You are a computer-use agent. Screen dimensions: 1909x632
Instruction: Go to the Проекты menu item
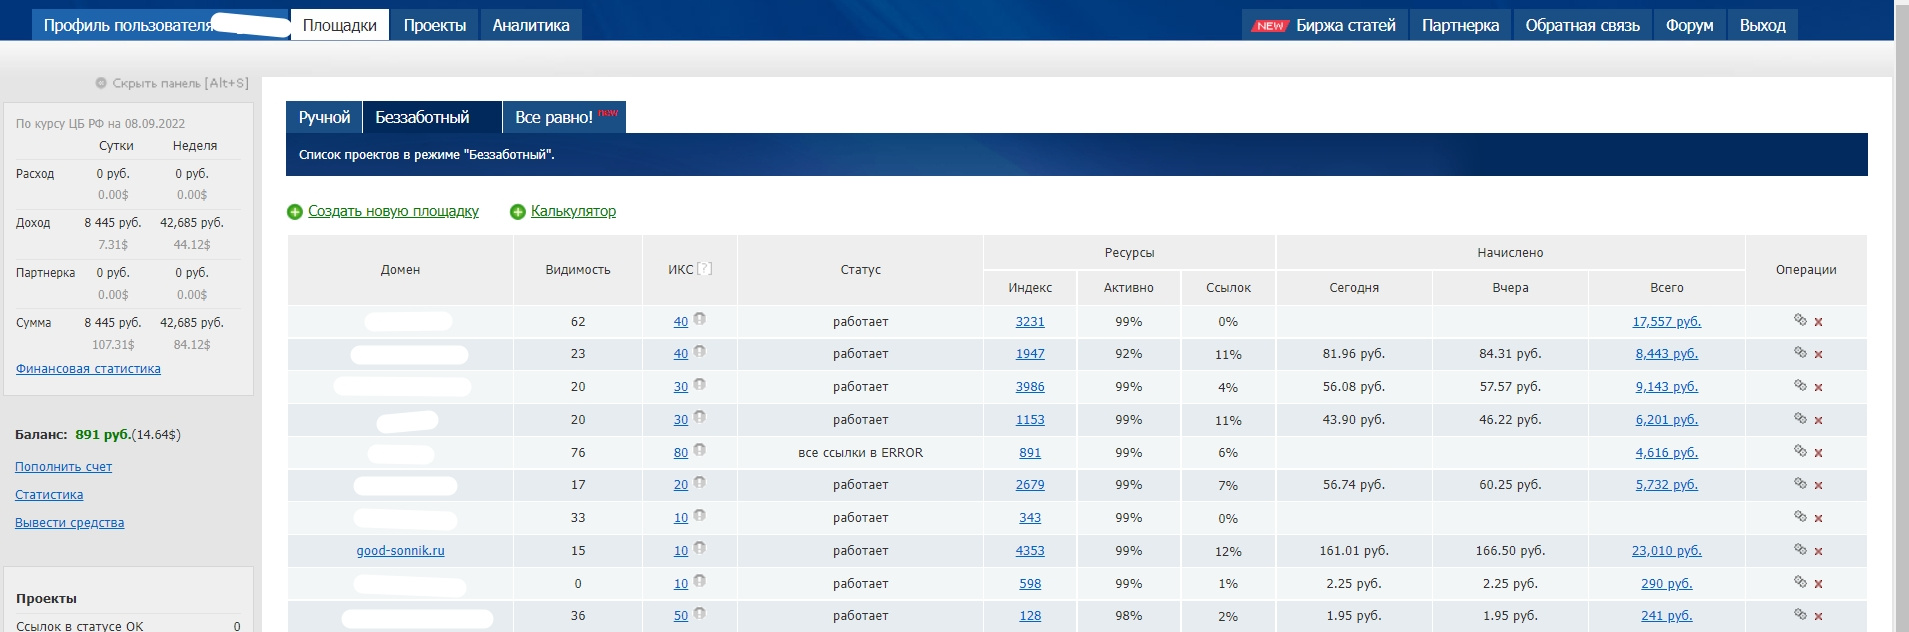click(x=435, y=25)
